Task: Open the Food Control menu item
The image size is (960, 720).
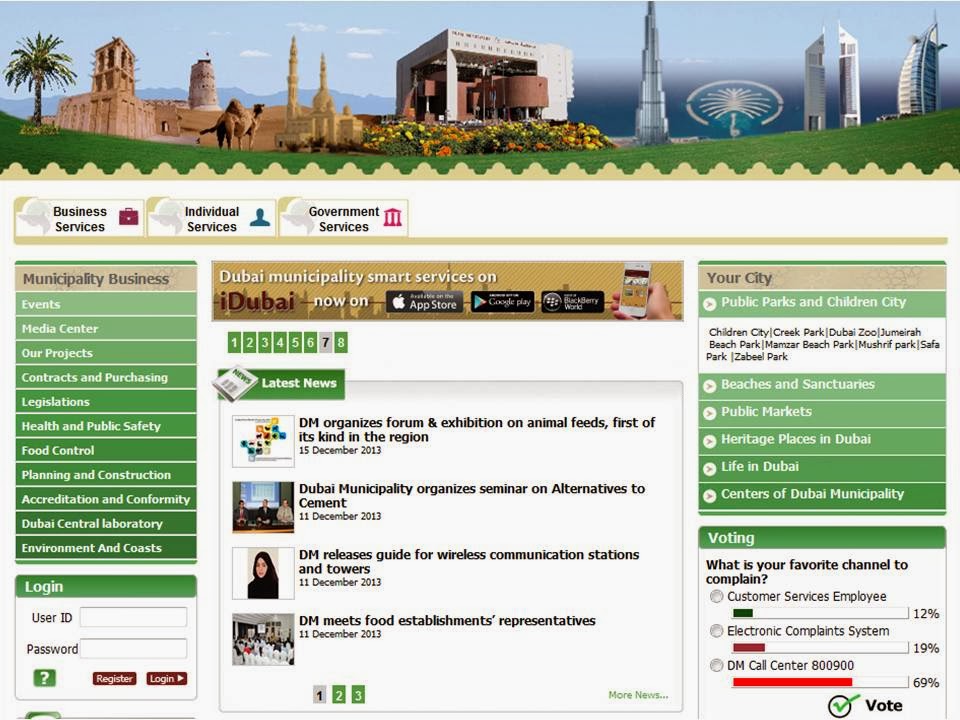Action: pos(106,451)
